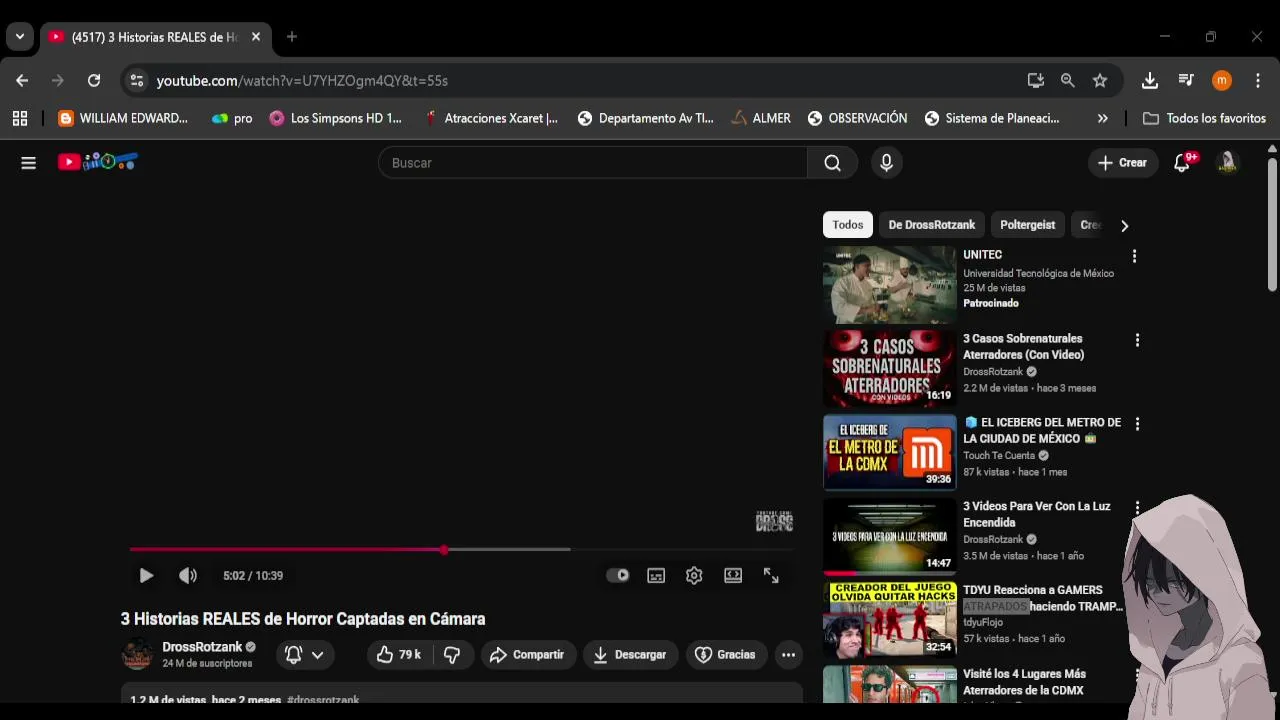Image resolution: width=1280 pixels, height=720 pixels.
Task: Click the #drossrotzank hashtag
Action: [x=323, y=701]
